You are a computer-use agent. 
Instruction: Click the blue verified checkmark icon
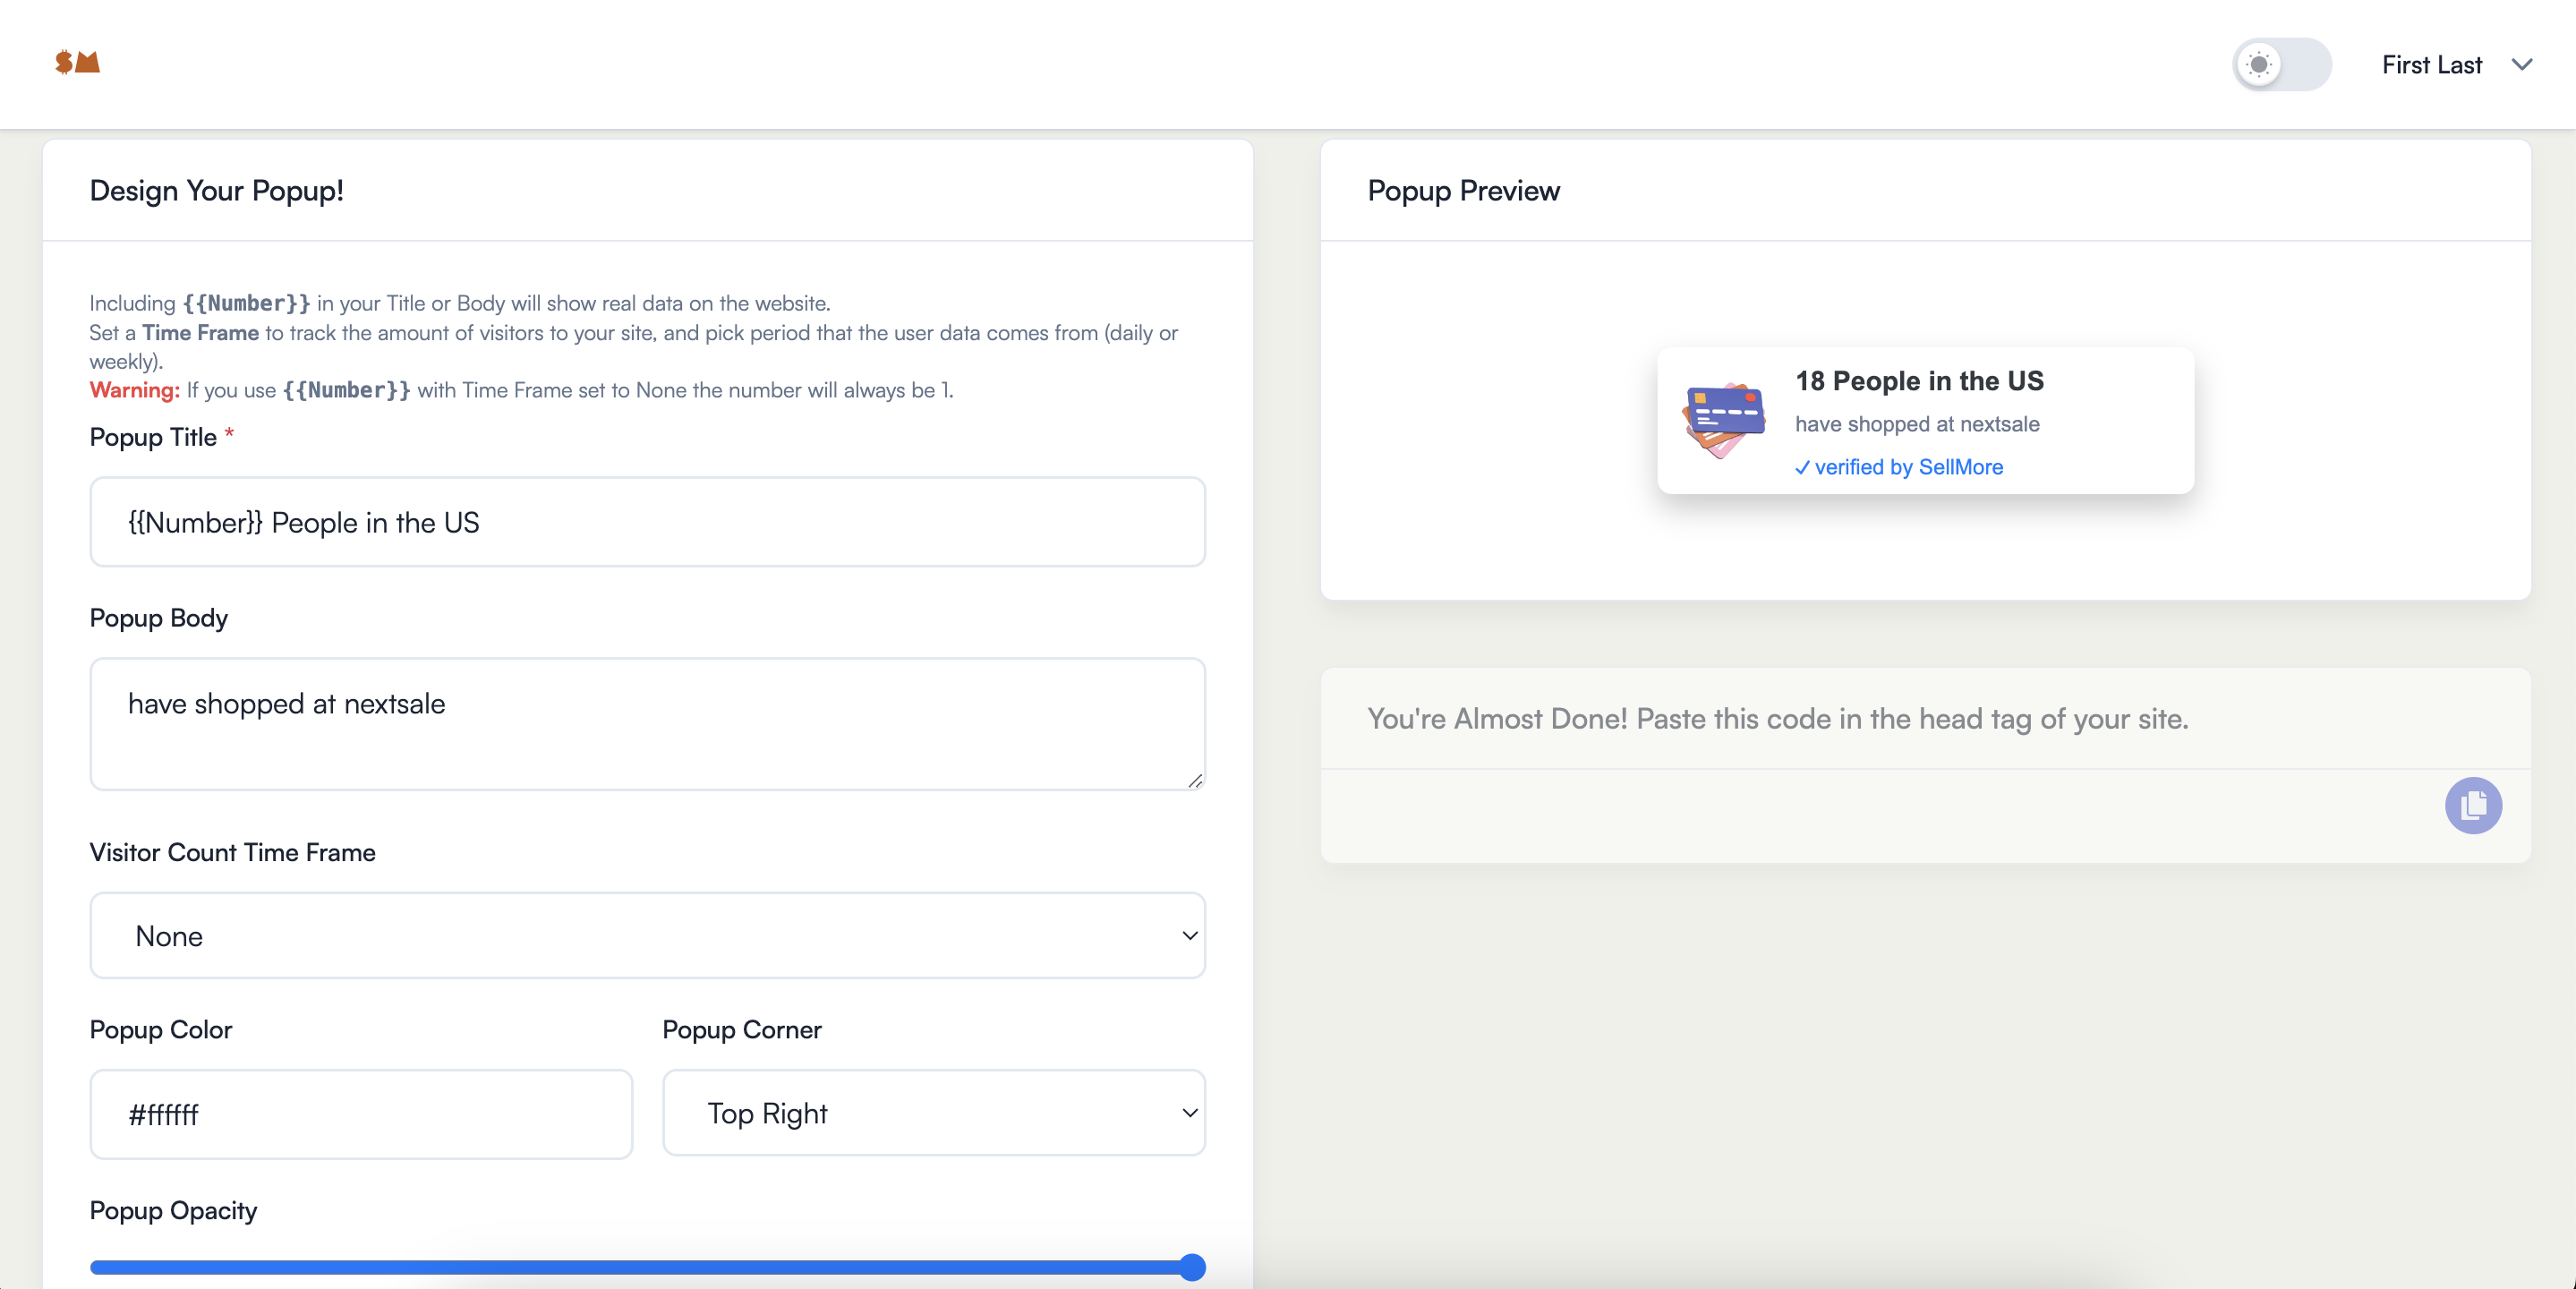coord(1801,468)
